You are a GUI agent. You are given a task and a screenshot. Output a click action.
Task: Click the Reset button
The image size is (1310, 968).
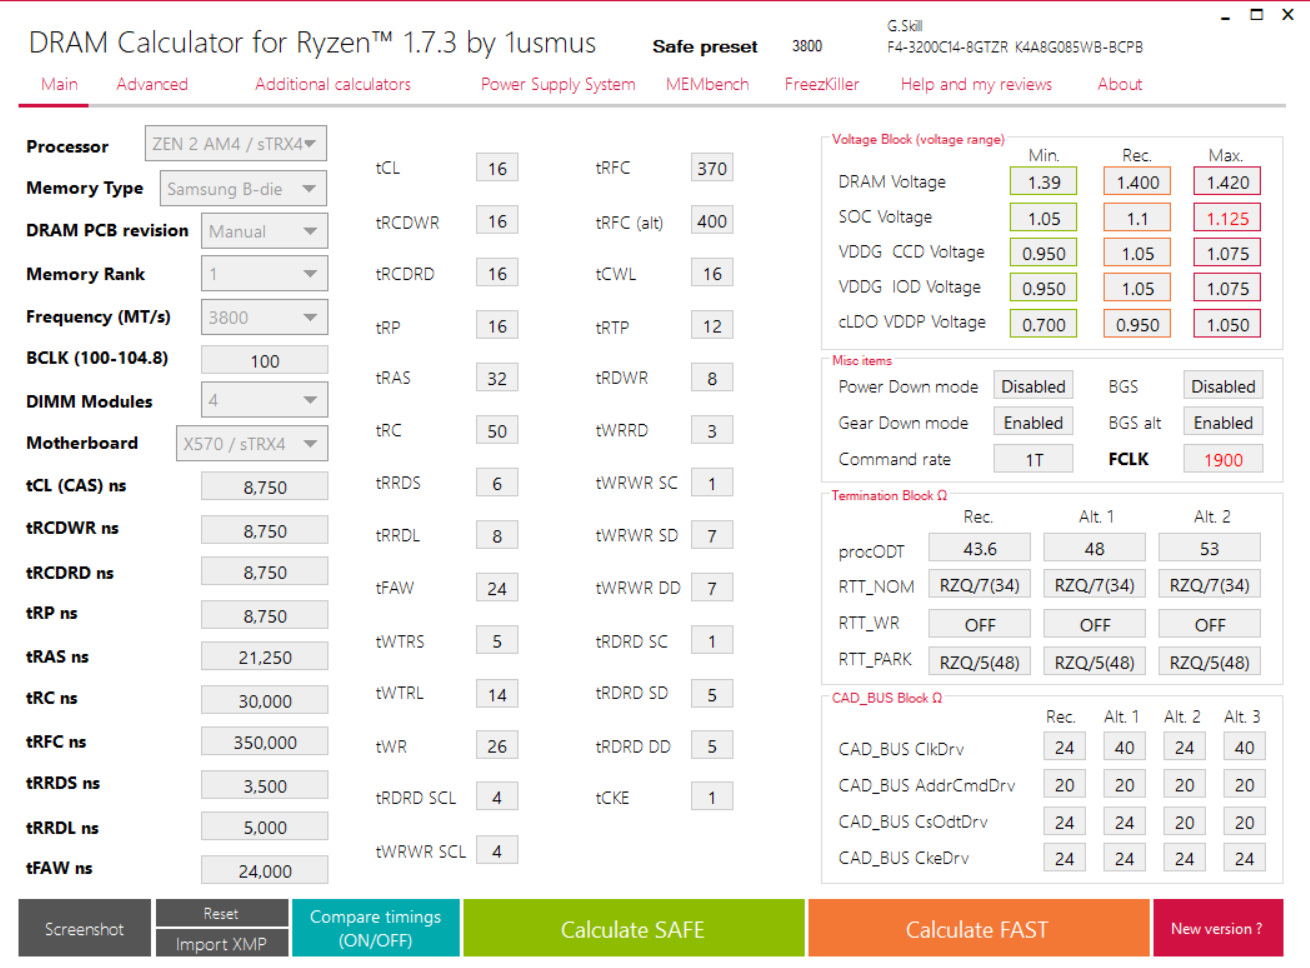(221, 913)
